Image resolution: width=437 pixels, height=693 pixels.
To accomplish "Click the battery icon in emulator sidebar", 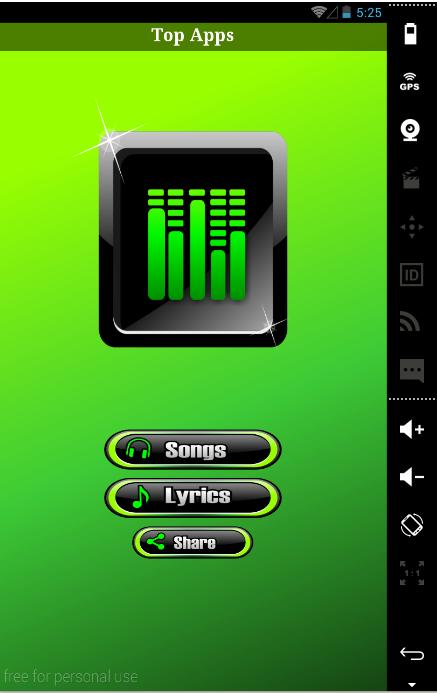I will pyautogui.click(x=411, y=34).
